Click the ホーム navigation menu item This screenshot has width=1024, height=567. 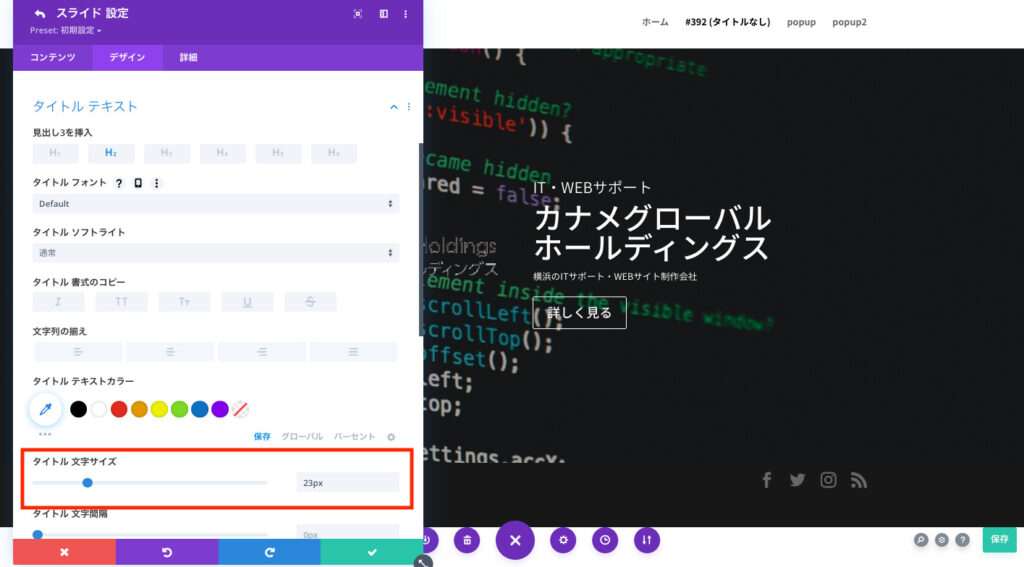tap(655, 22)
